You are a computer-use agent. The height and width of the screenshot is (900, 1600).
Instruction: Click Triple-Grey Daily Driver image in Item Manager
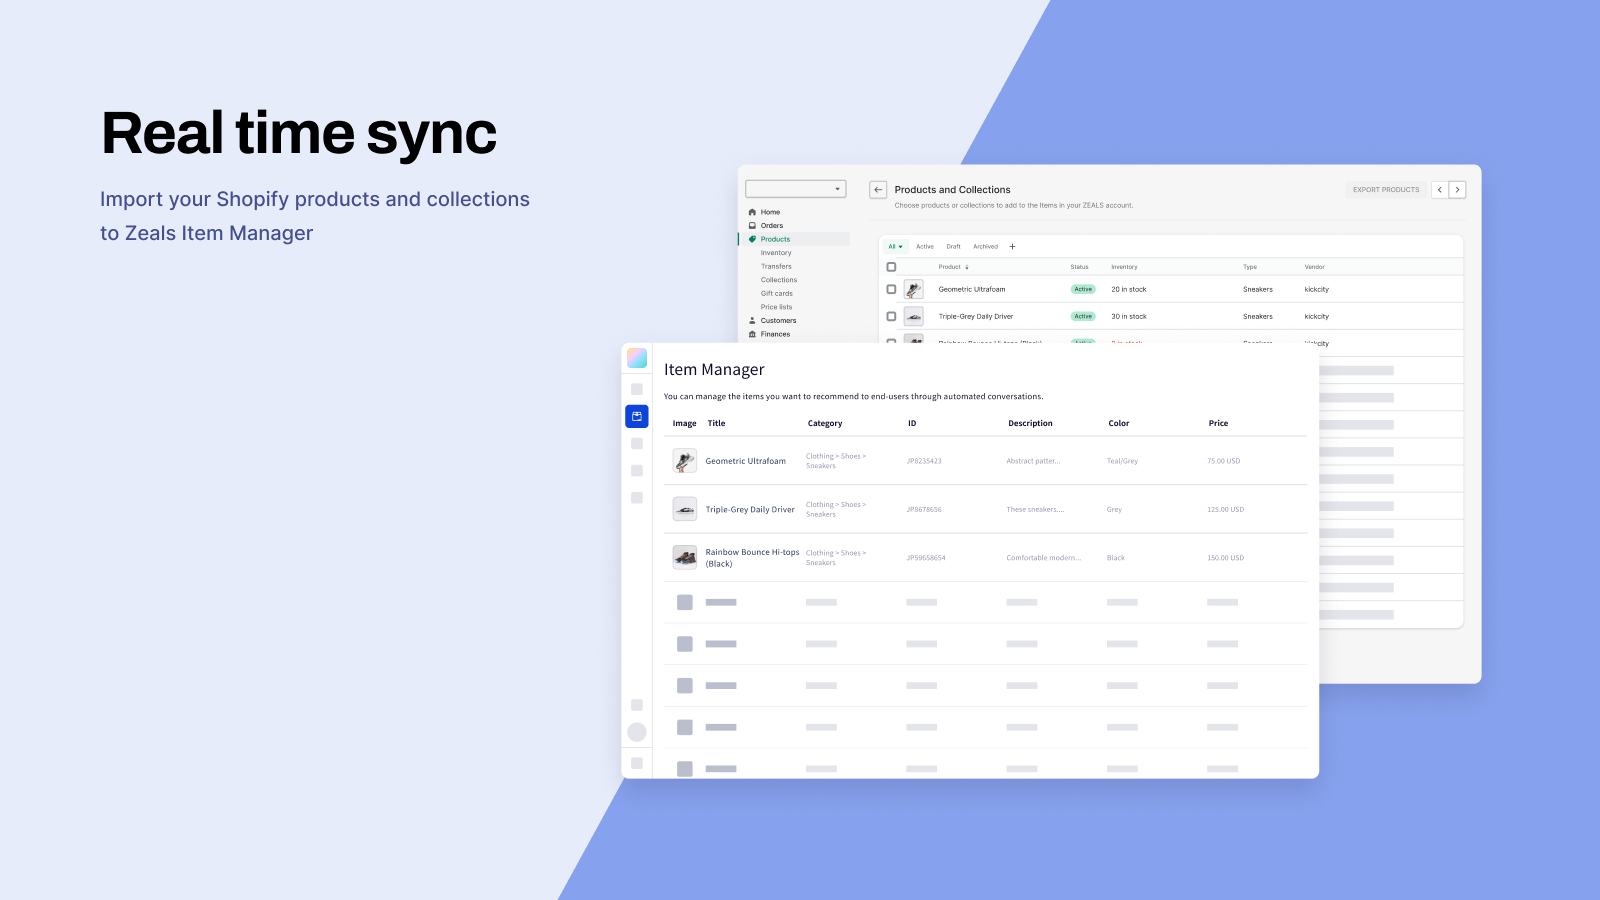point(685,509)
